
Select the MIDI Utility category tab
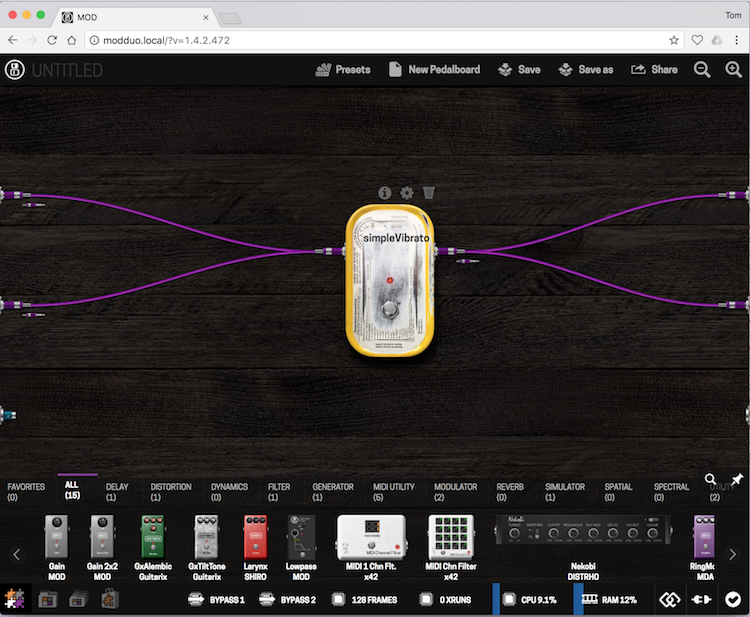(394, 492)
